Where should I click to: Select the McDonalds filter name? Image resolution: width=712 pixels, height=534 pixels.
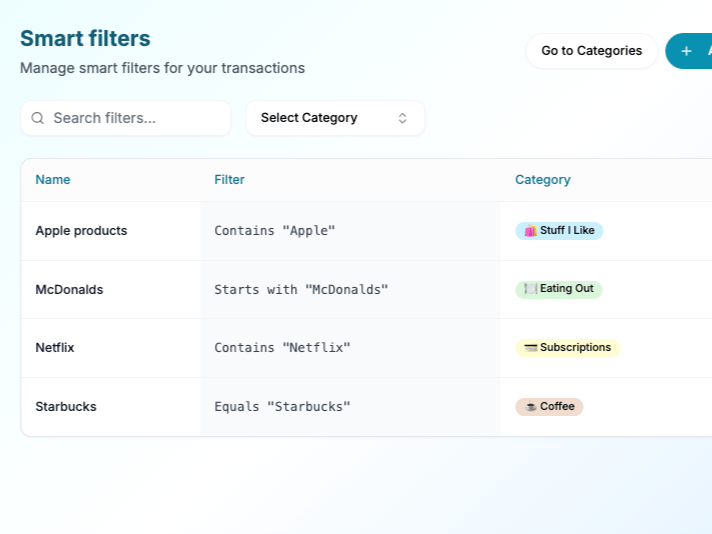[69, 290]
